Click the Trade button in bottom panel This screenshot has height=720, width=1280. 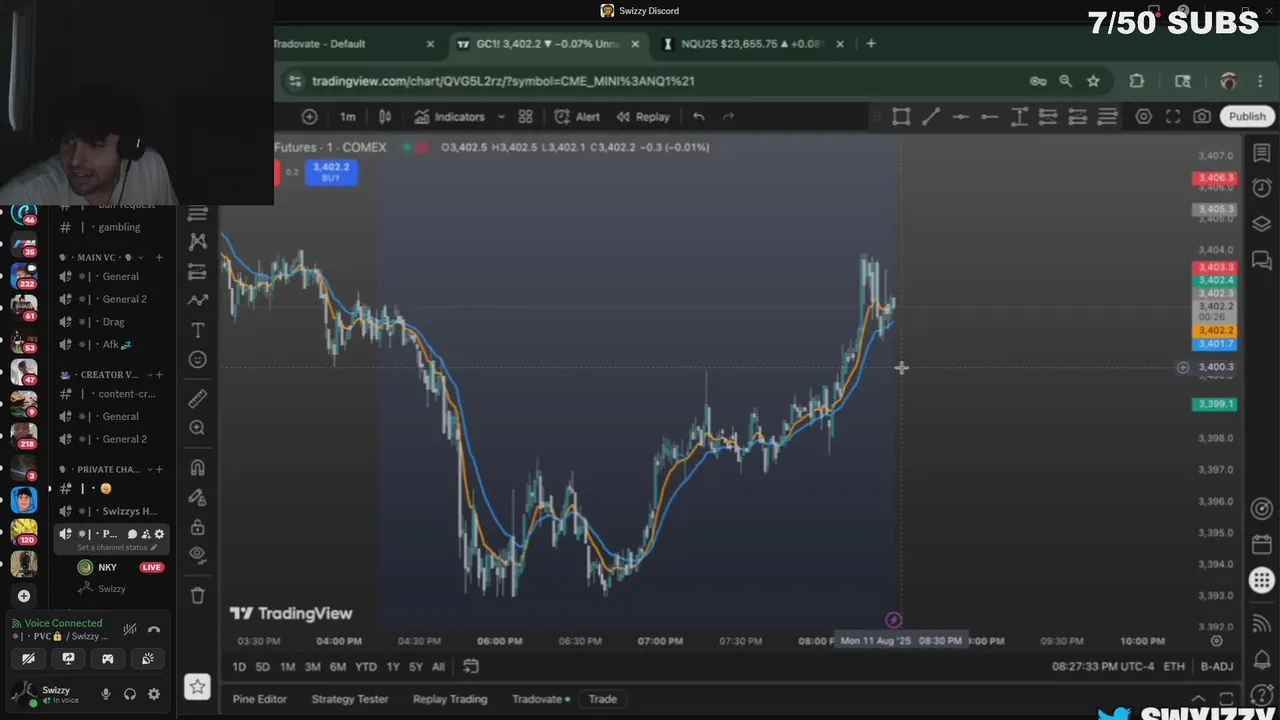click(603, 699)
